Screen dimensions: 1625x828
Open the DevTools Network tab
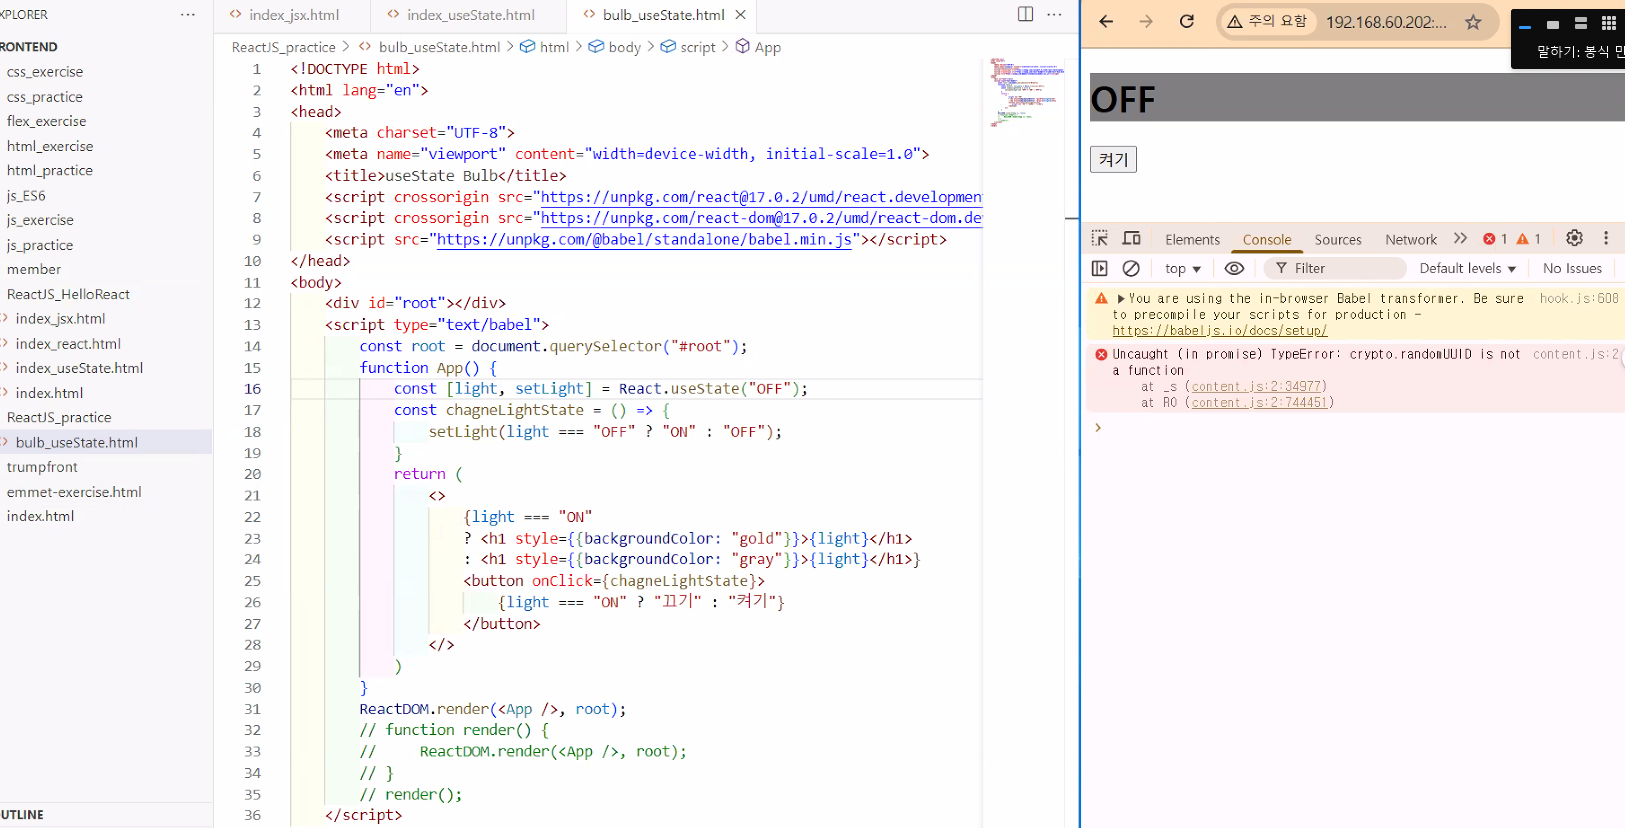click(1411, 240)
